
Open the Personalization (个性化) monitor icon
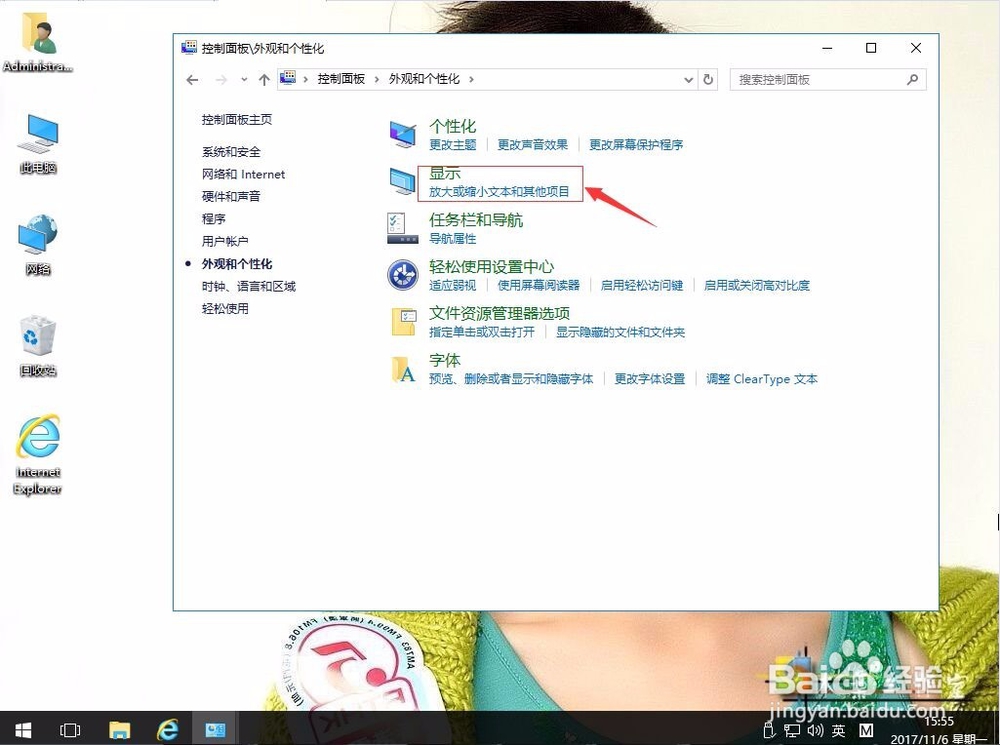(402, 135)
